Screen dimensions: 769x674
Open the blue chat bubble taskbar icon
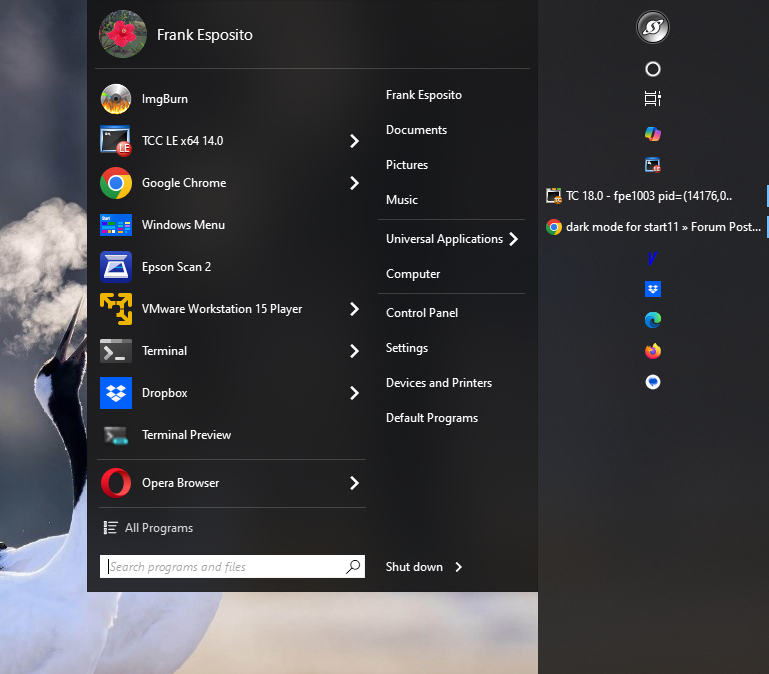pyautogui.click(x=653, y=382)
